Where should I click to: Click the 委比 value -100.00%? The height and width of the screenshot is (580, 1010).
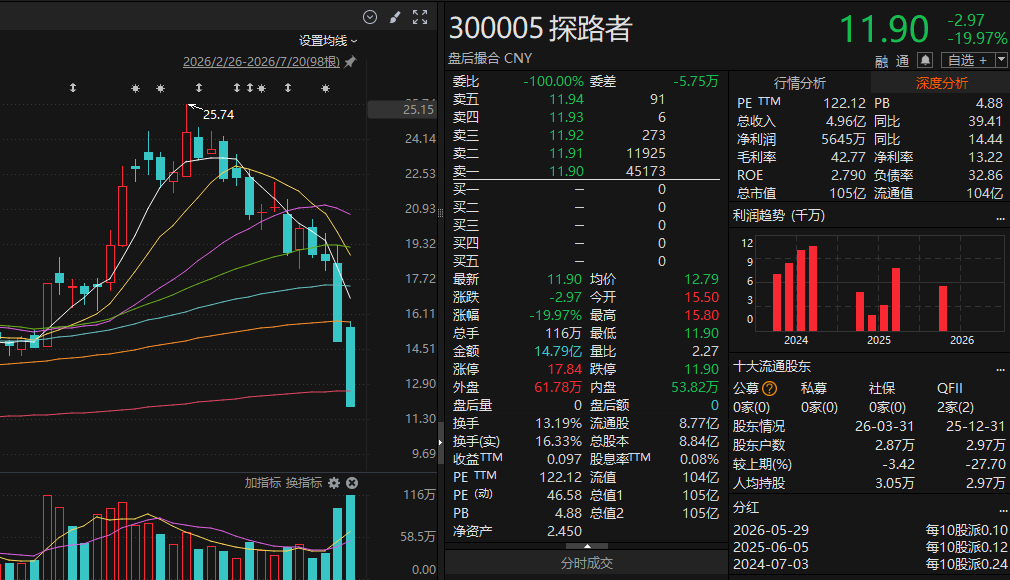(x=553, y=81)
